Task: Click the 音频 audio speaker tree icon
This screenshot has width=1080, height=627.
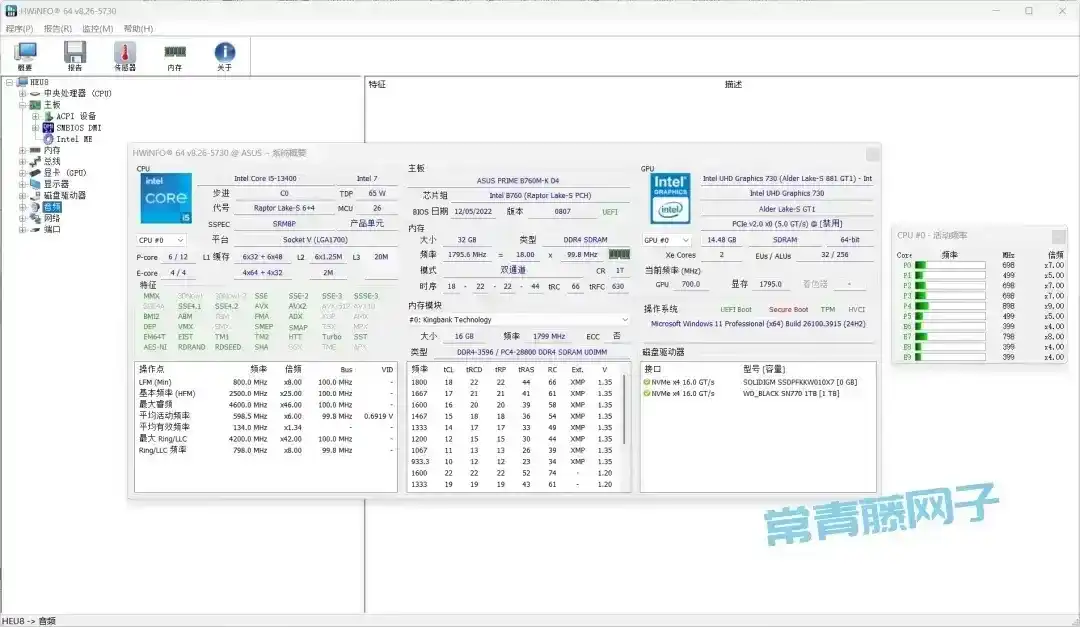Action: pyautogui.click(x=35, y=207)
